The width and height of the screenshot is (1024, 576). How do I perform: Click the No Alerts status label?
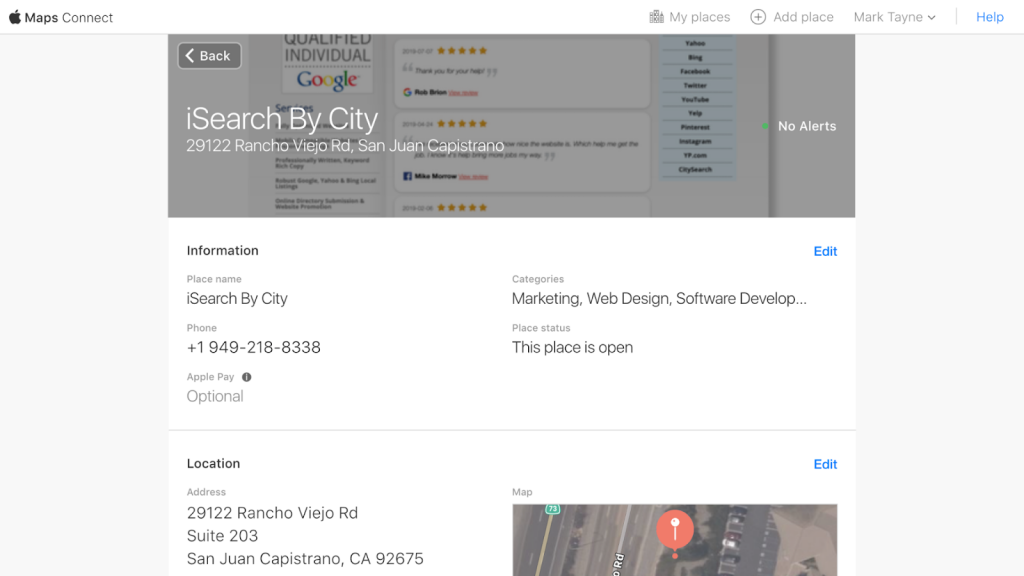[807, 126]
